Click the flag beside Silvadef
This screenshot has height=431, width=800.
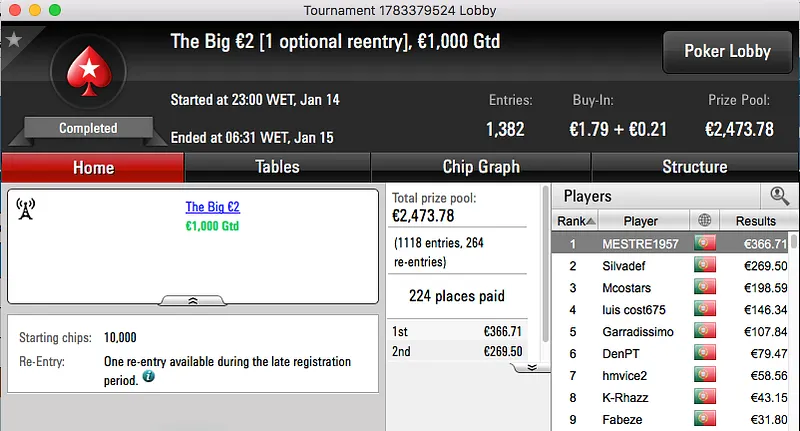click(x=705, y=266)
